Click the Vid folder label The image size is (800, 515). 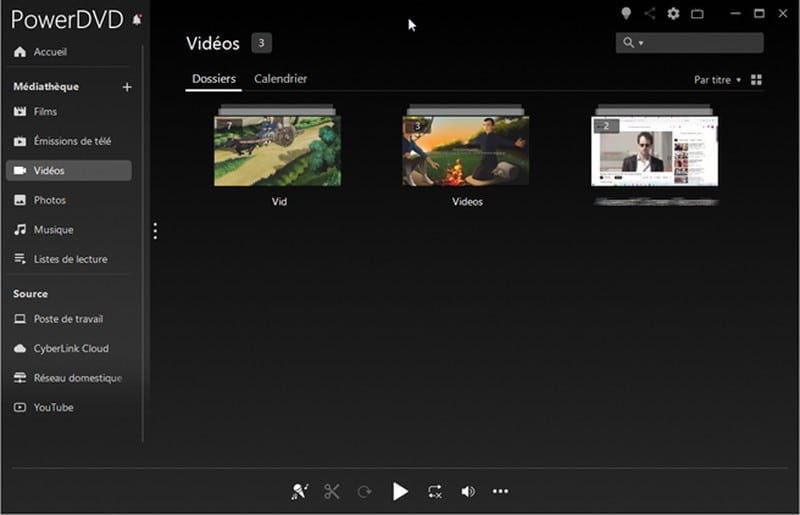[x=279, y=202]
